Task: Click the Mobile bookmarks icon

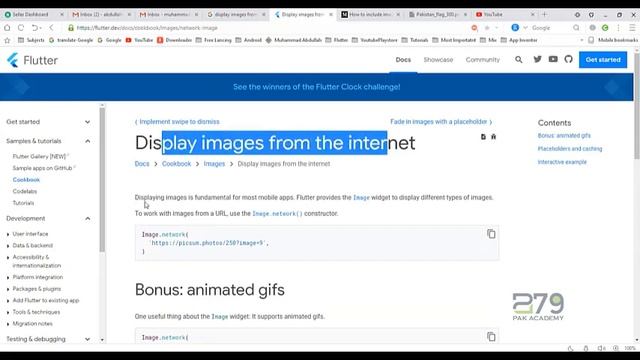Action: (x=591, y=40)
